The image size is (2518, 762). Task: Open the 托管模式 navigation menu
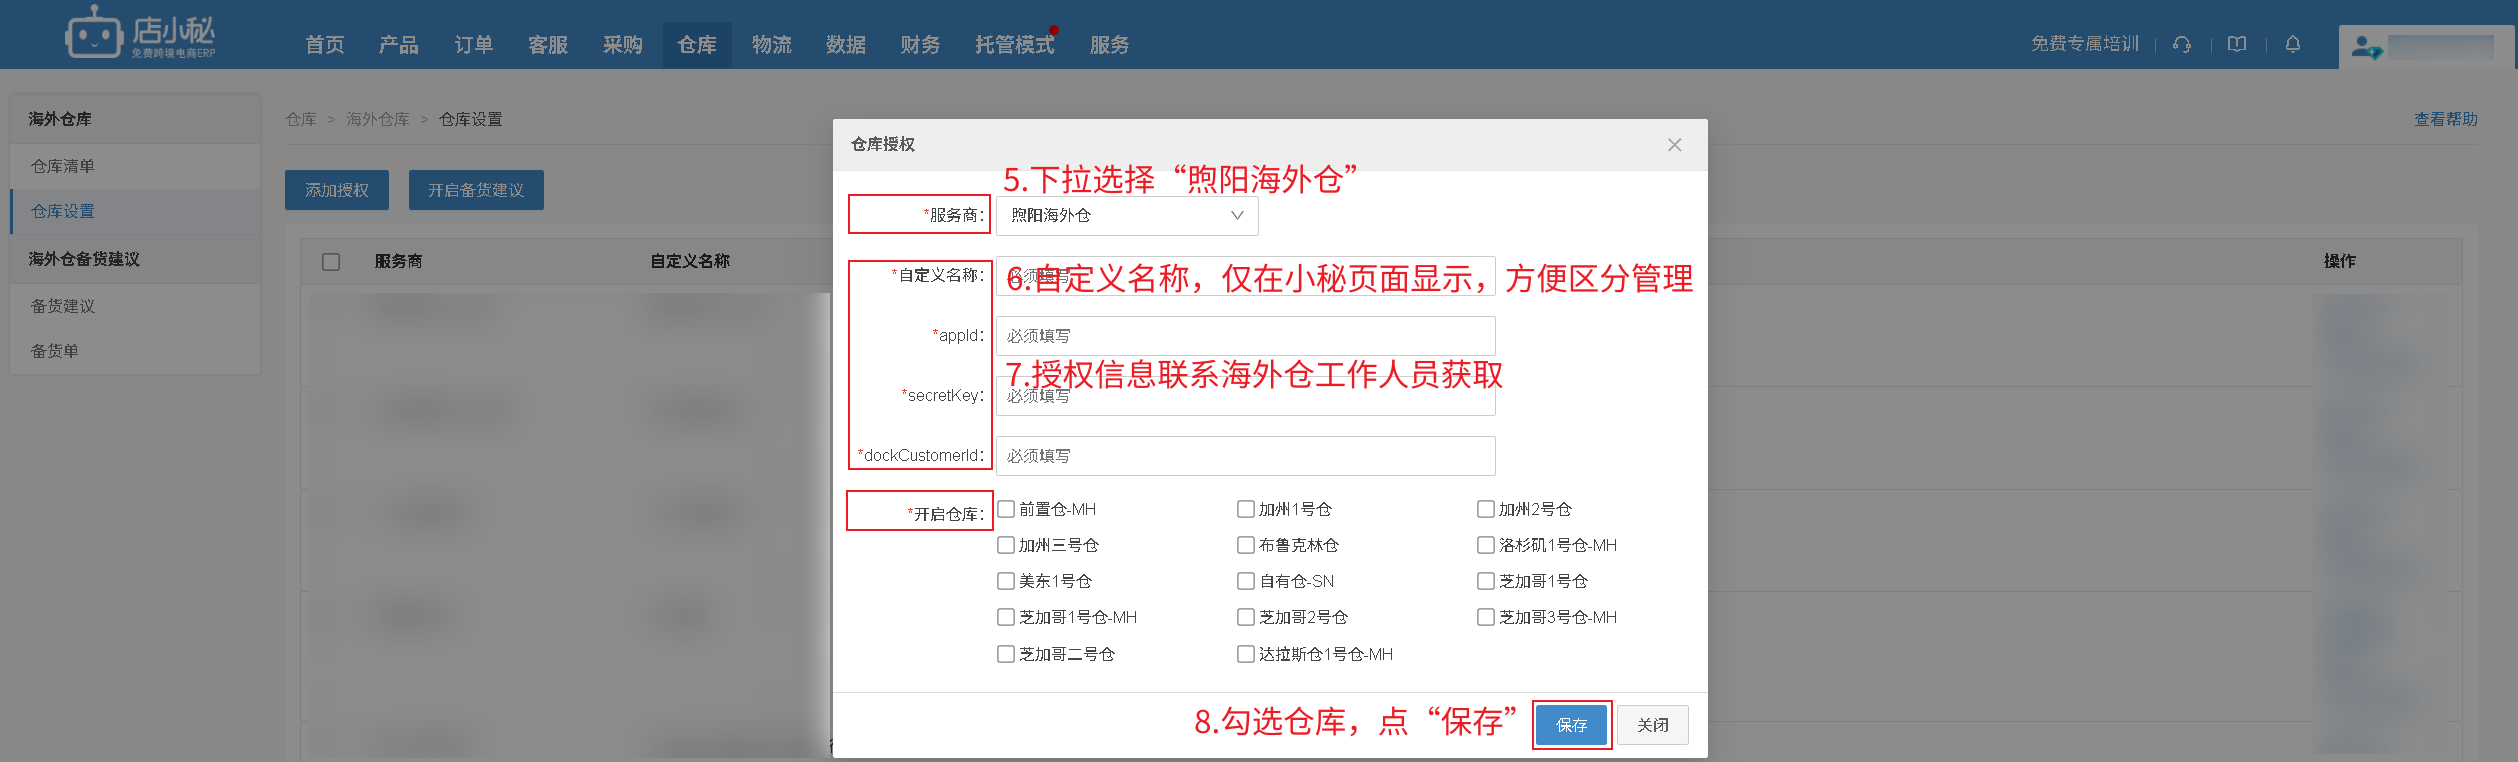(x=1014, y=45)
